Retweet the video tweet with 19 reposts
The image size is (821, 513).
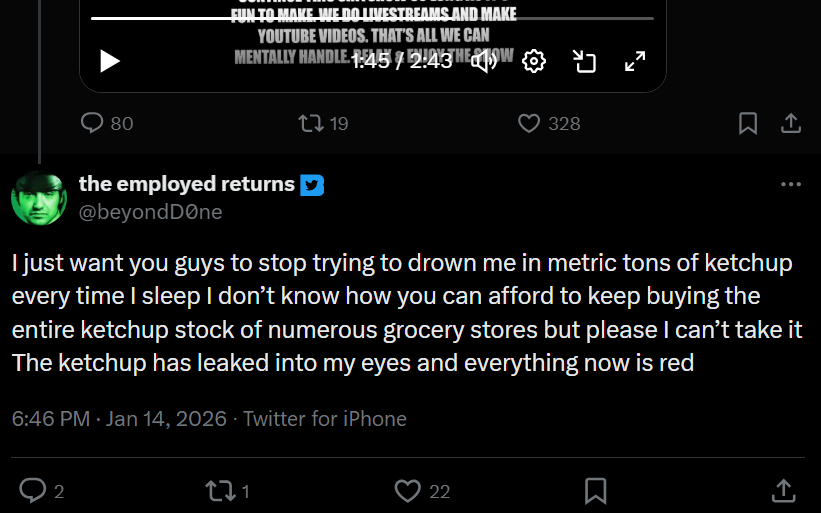point(323,124)
